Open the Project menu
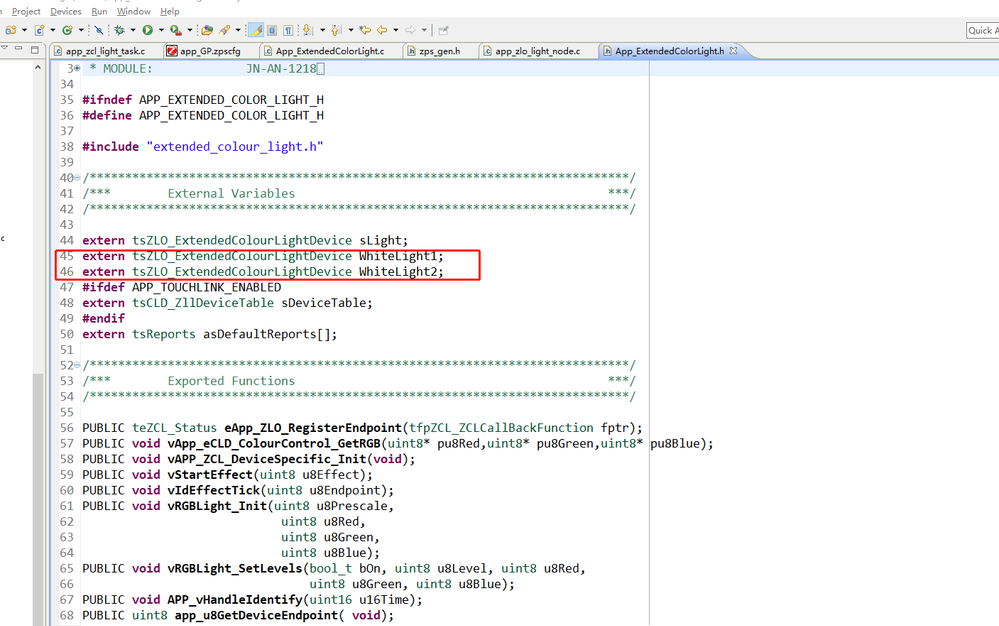Viewport: 999px width, 626px height. [x=26, y=11]
